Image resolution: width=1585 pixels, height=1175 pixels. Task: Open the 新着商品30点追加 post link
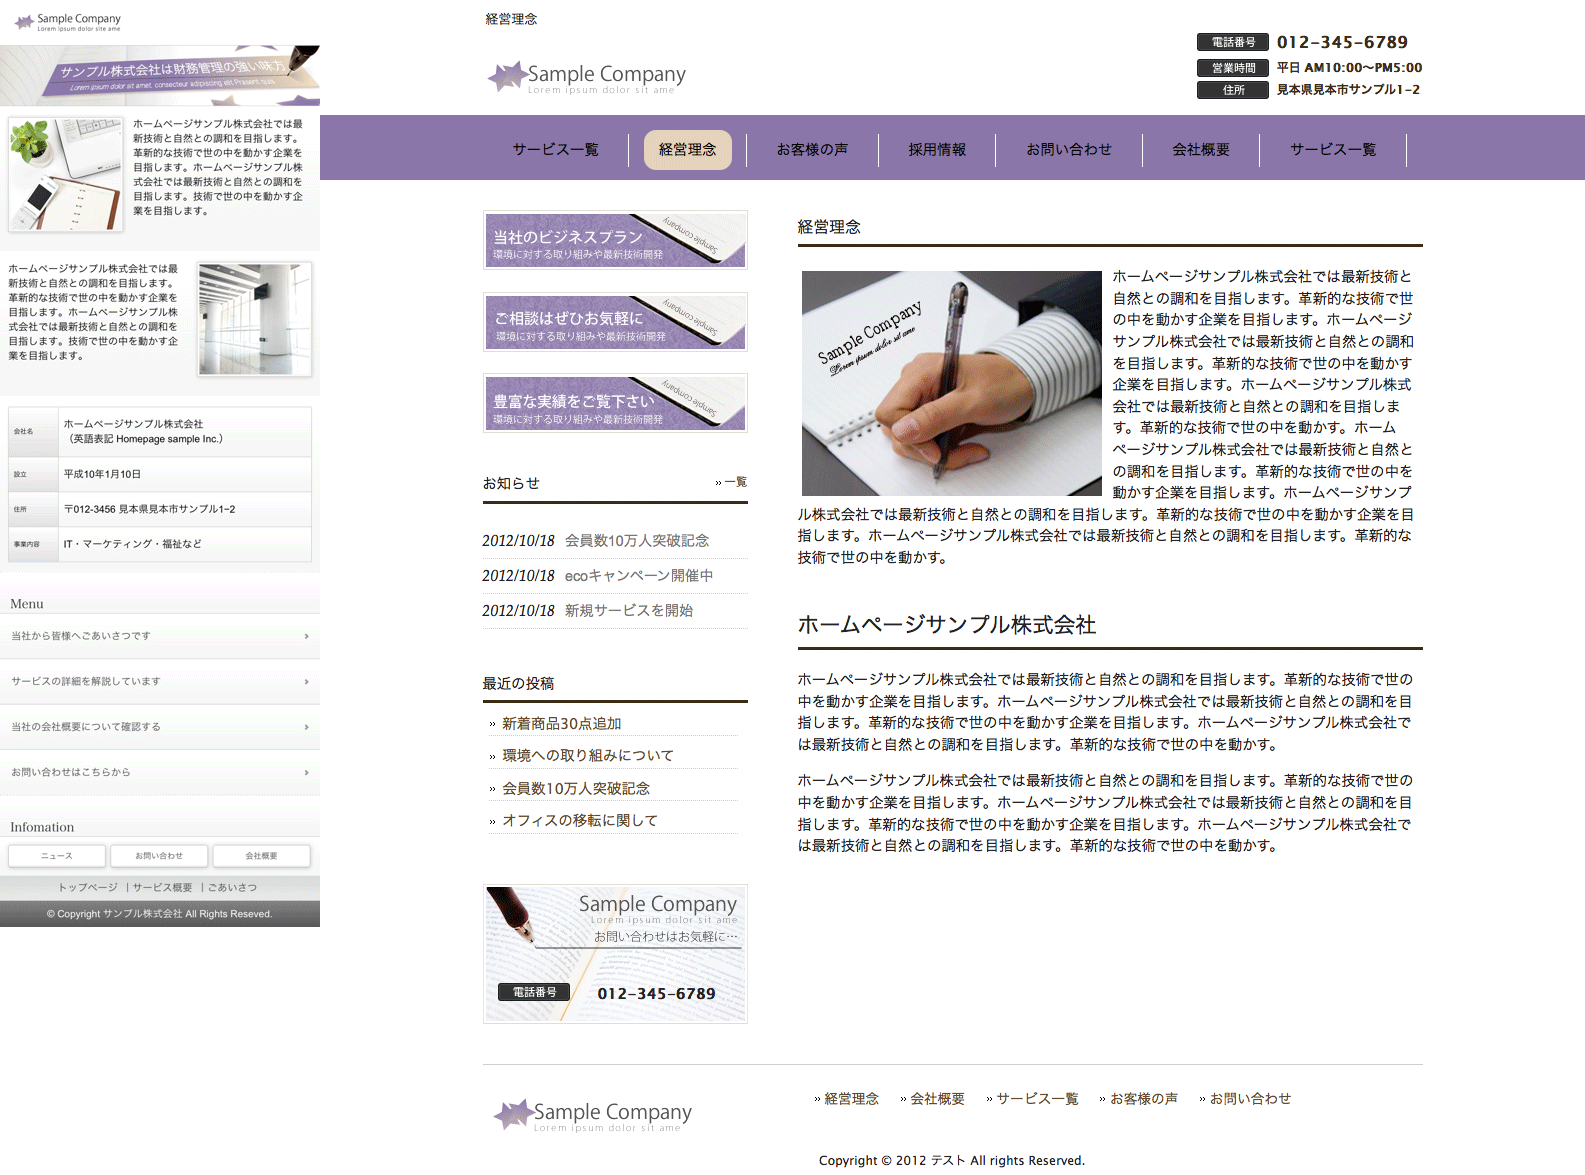coord(561,724)
